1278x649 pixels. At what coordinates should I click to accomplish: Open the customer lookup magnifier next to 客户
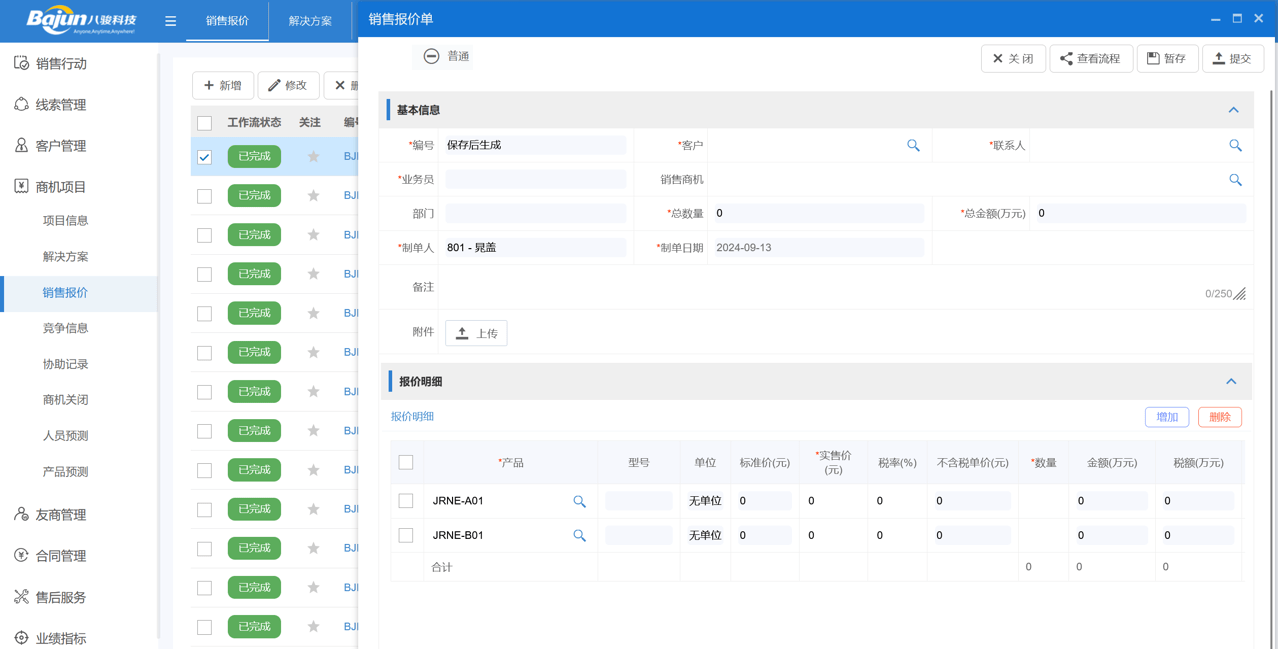click(x=912, y=145)
